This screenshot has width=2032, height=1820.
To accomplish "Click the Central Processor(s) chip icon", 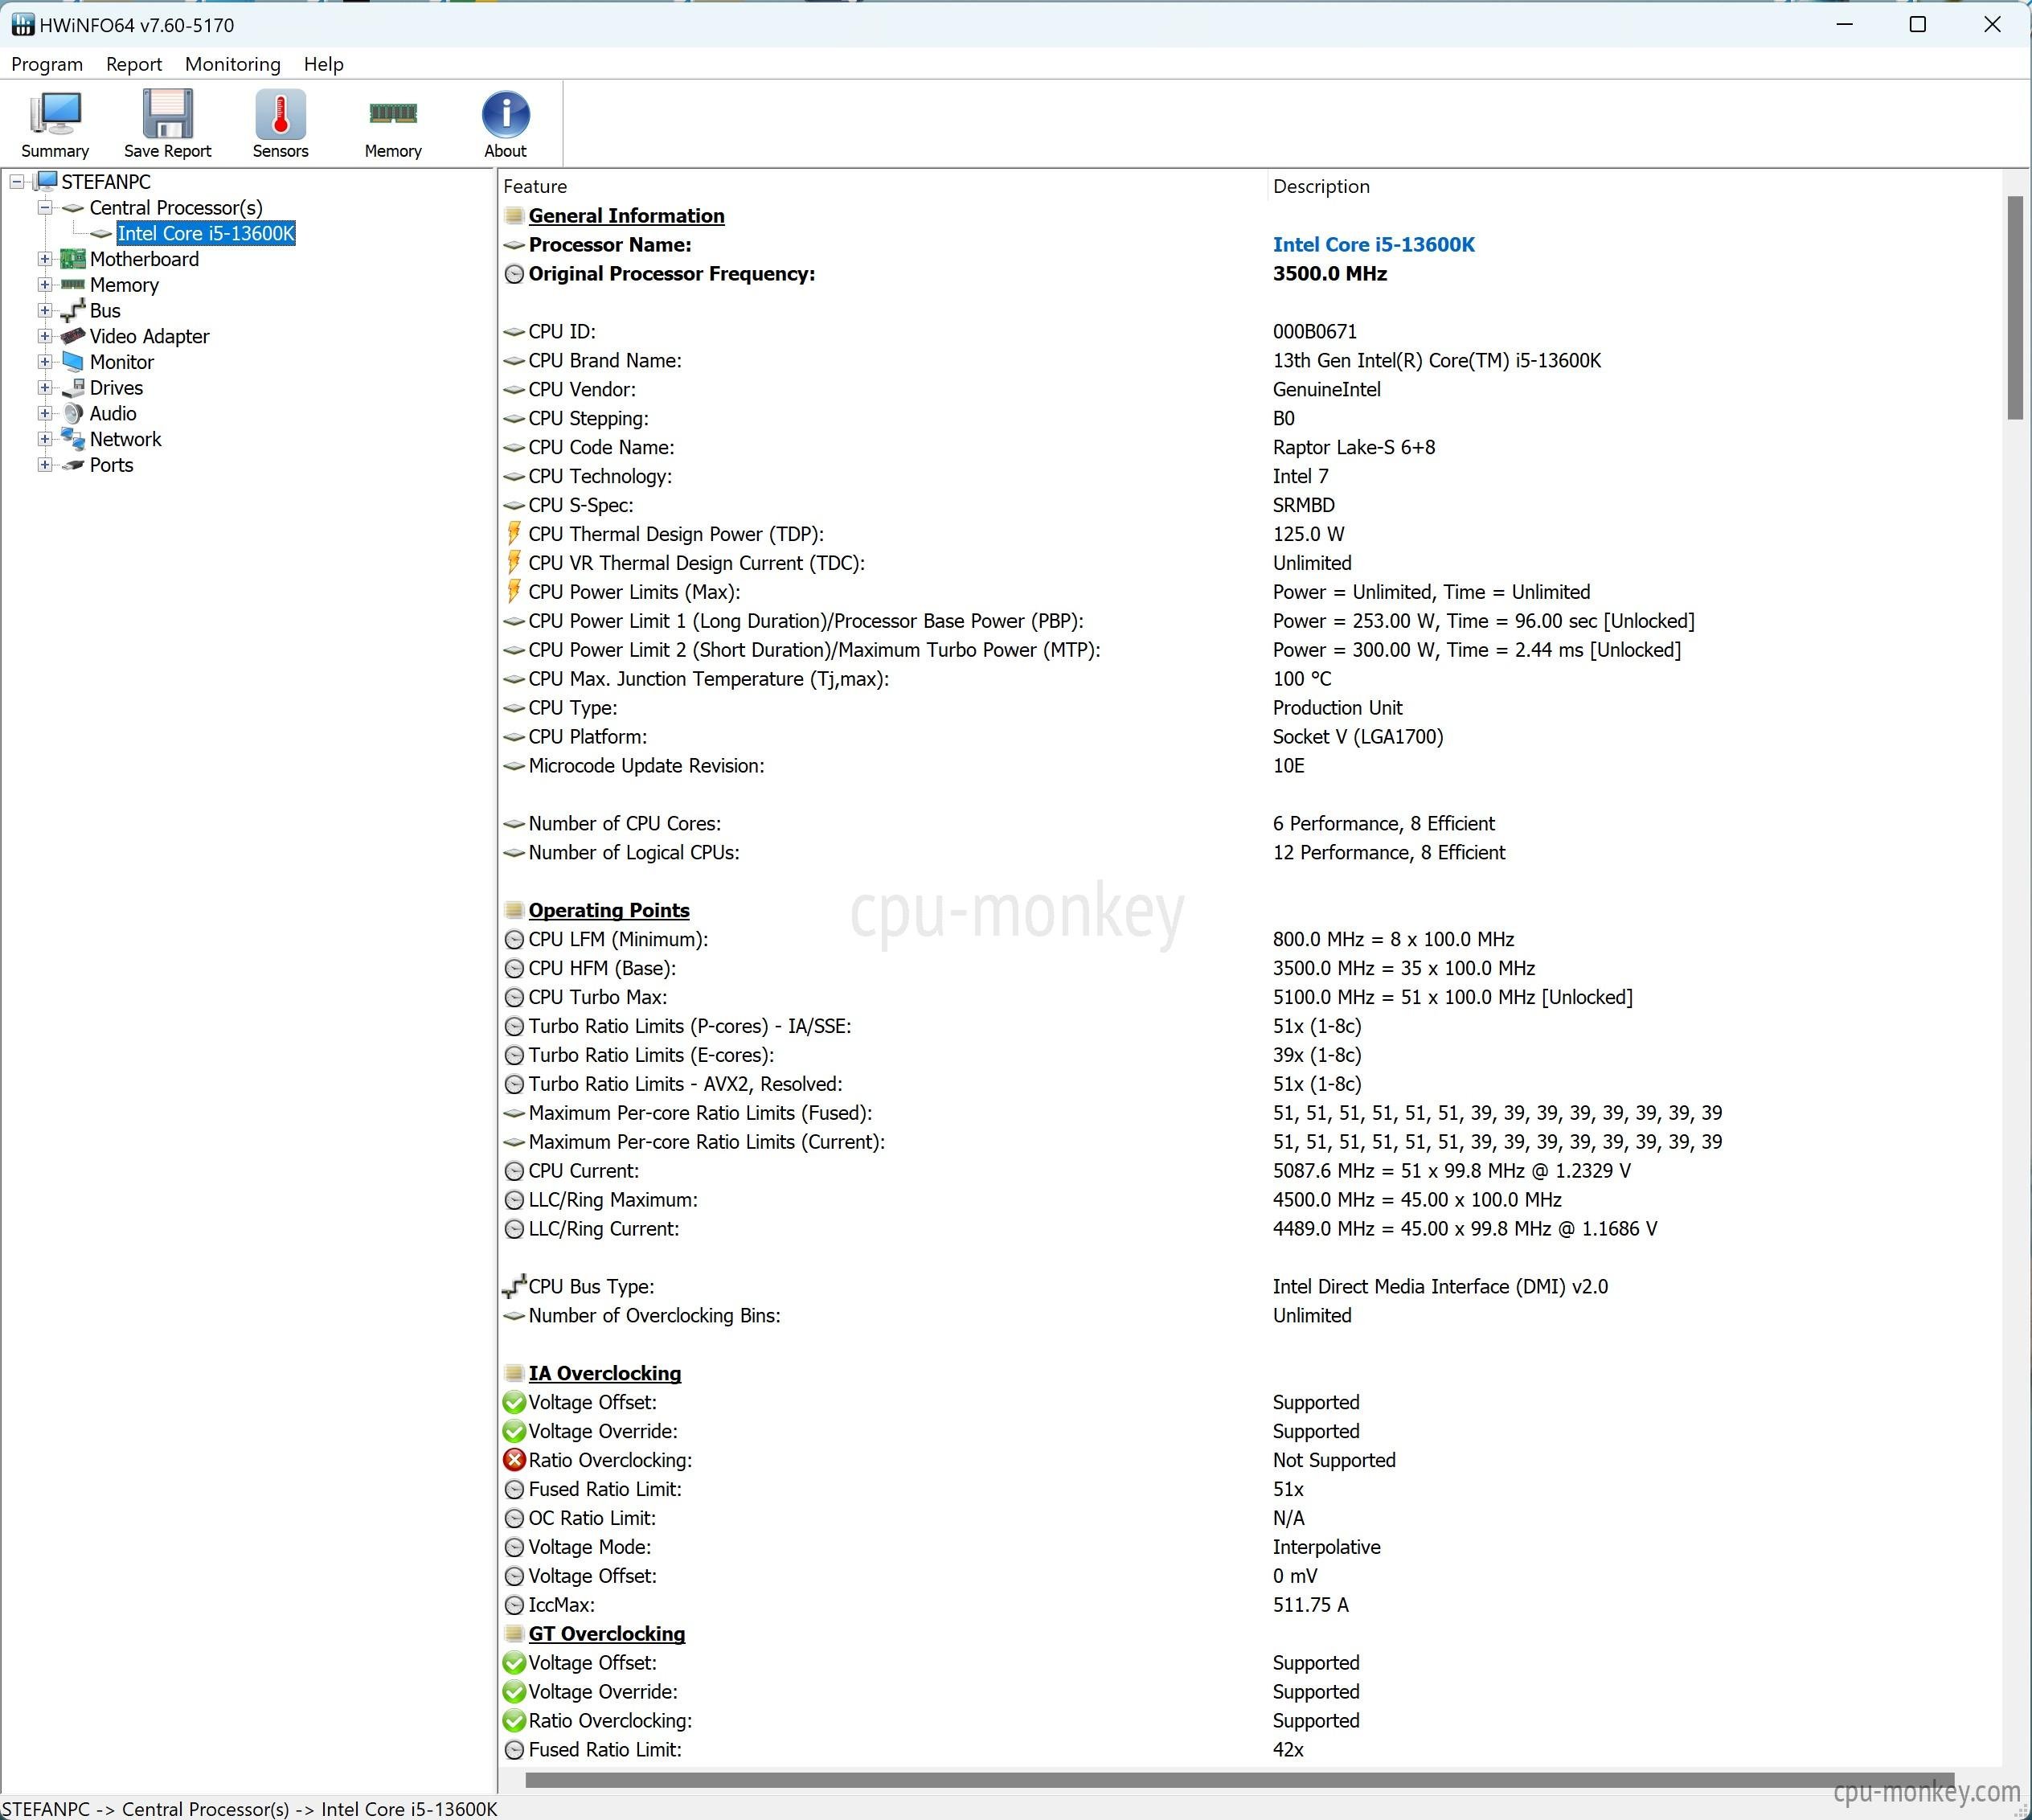I will [73, 208].
